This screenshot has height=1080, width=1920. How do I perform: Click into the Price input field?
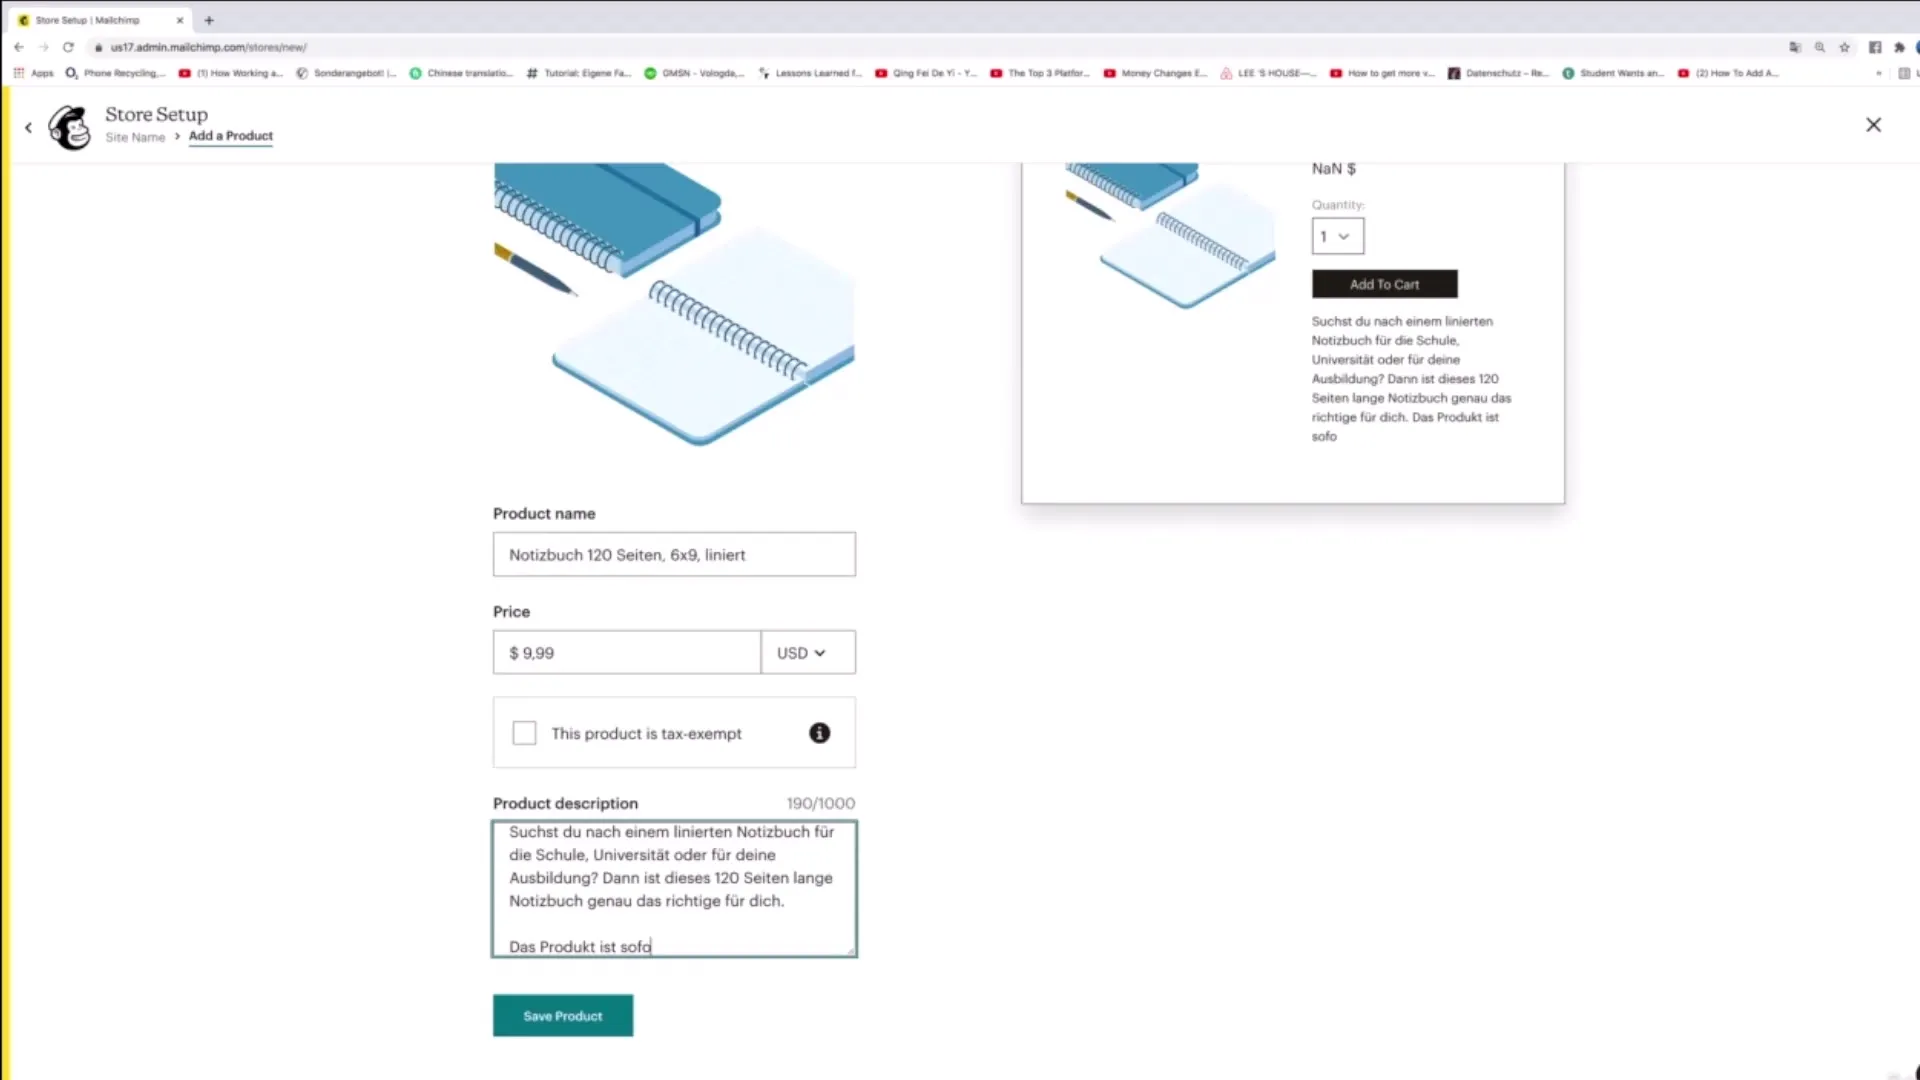click(x=627, y=652)
